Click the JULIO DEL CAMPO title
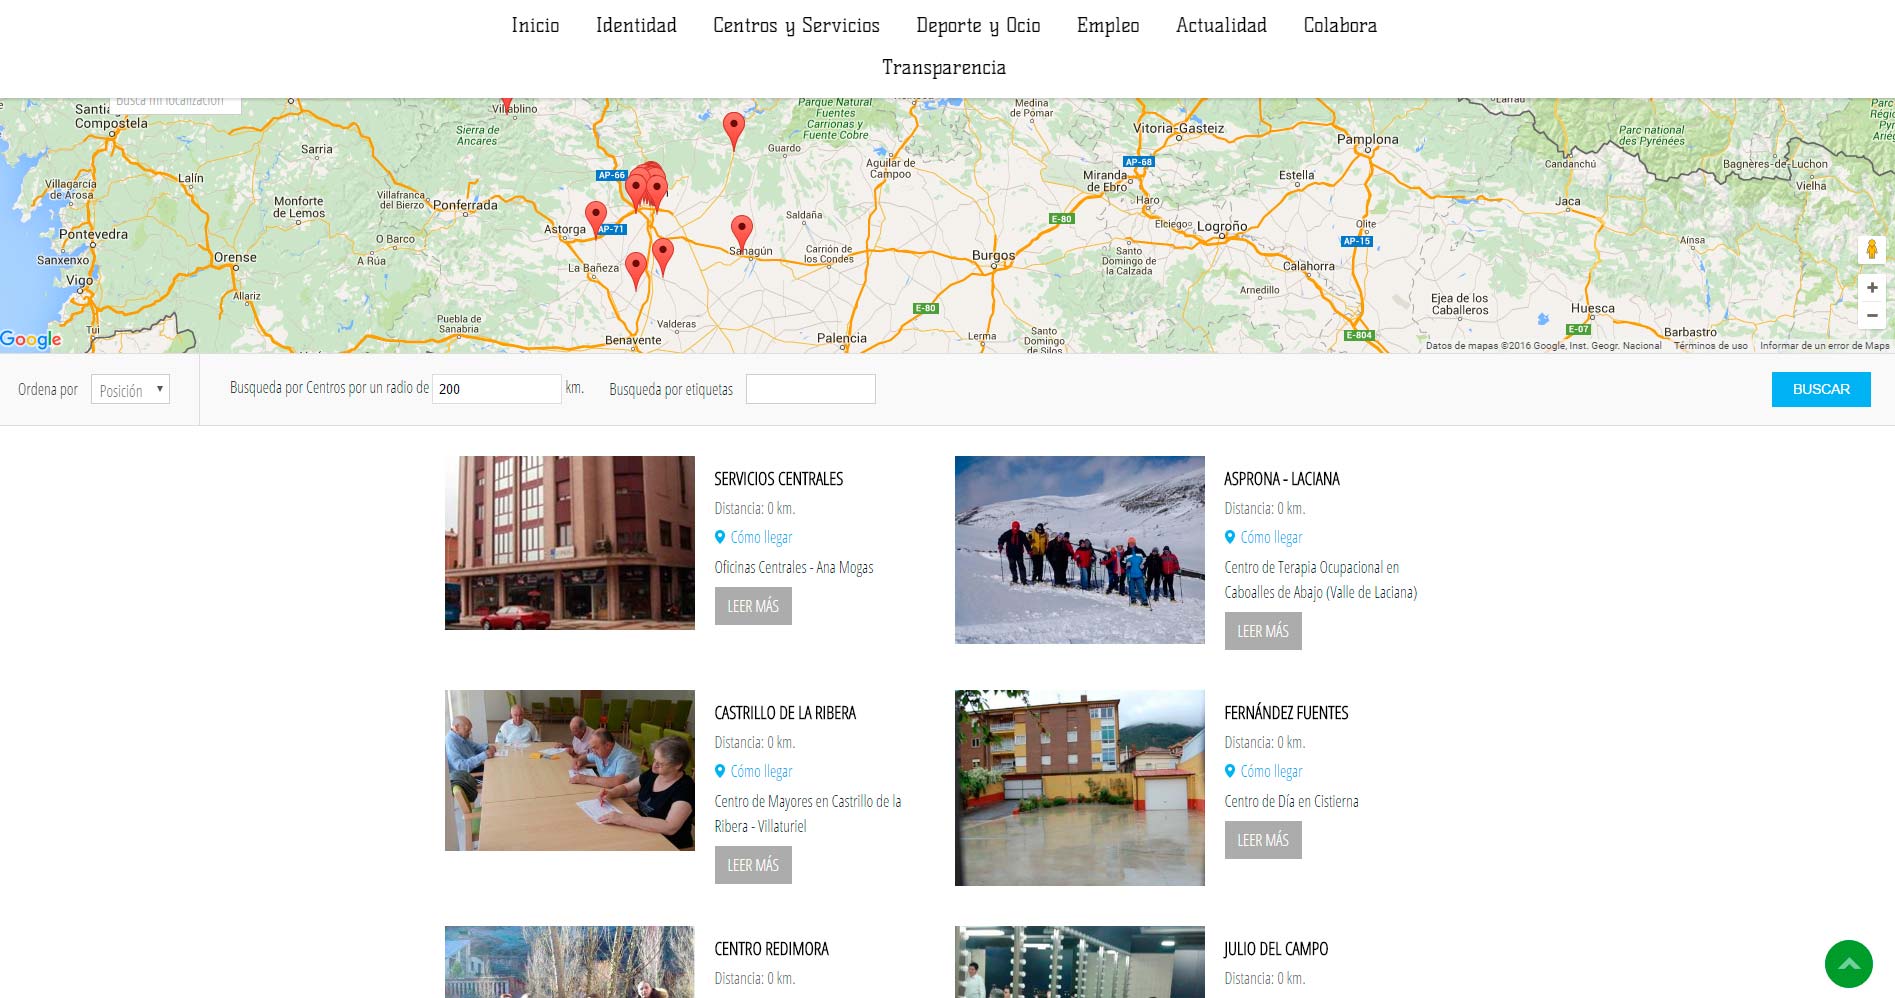The image size is (1895, 998). coord(1276,949)
